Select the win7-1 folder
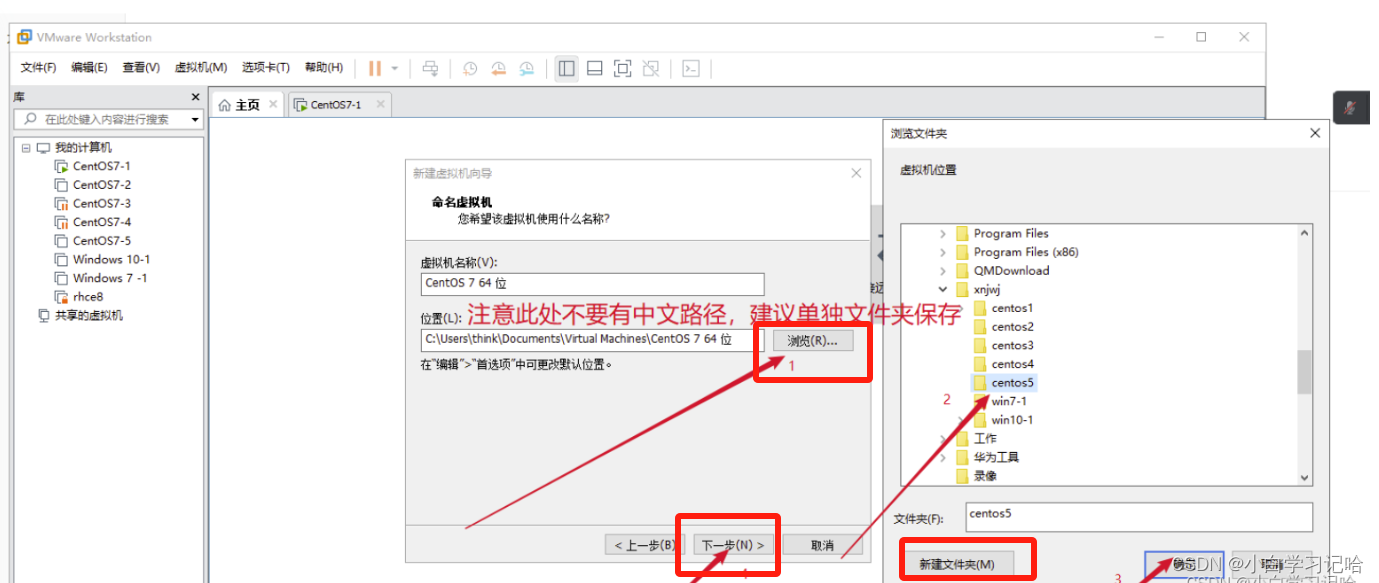This screenshot has height=583, width=1379. click(x=1000, y=401)
